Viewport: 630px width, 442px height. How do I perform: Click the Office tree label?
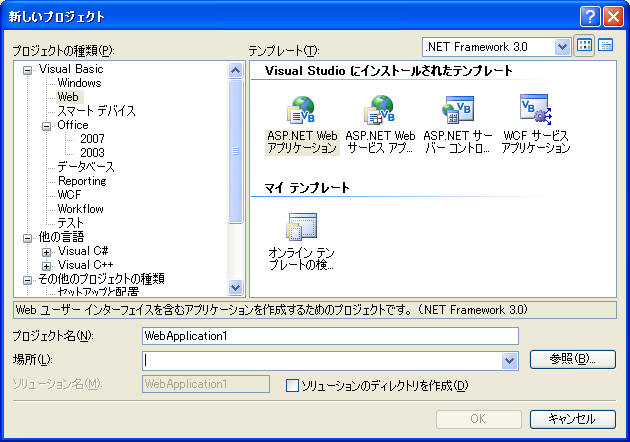click(73, 125)
